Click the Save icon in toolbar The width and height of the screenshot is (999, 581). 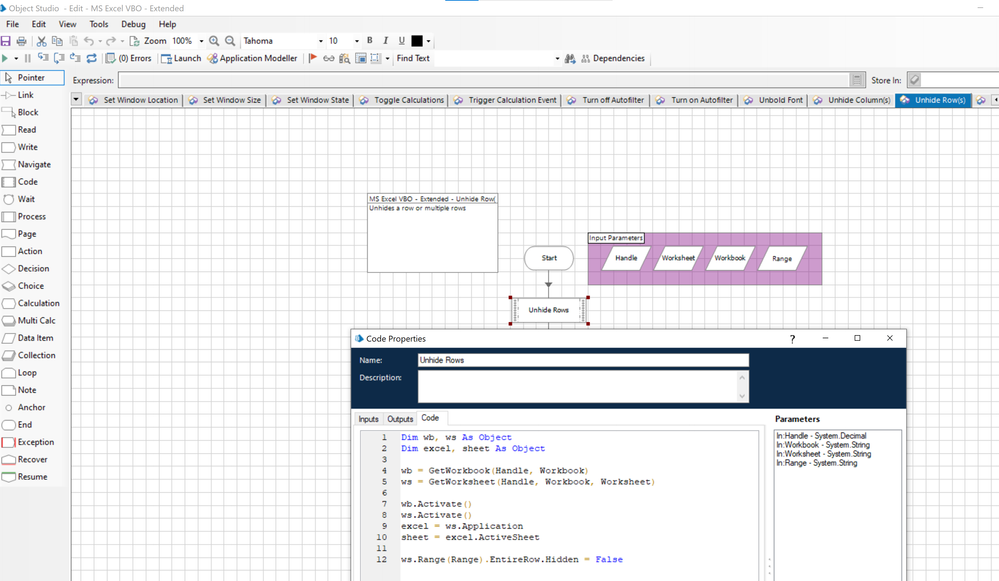coord(6,41)
